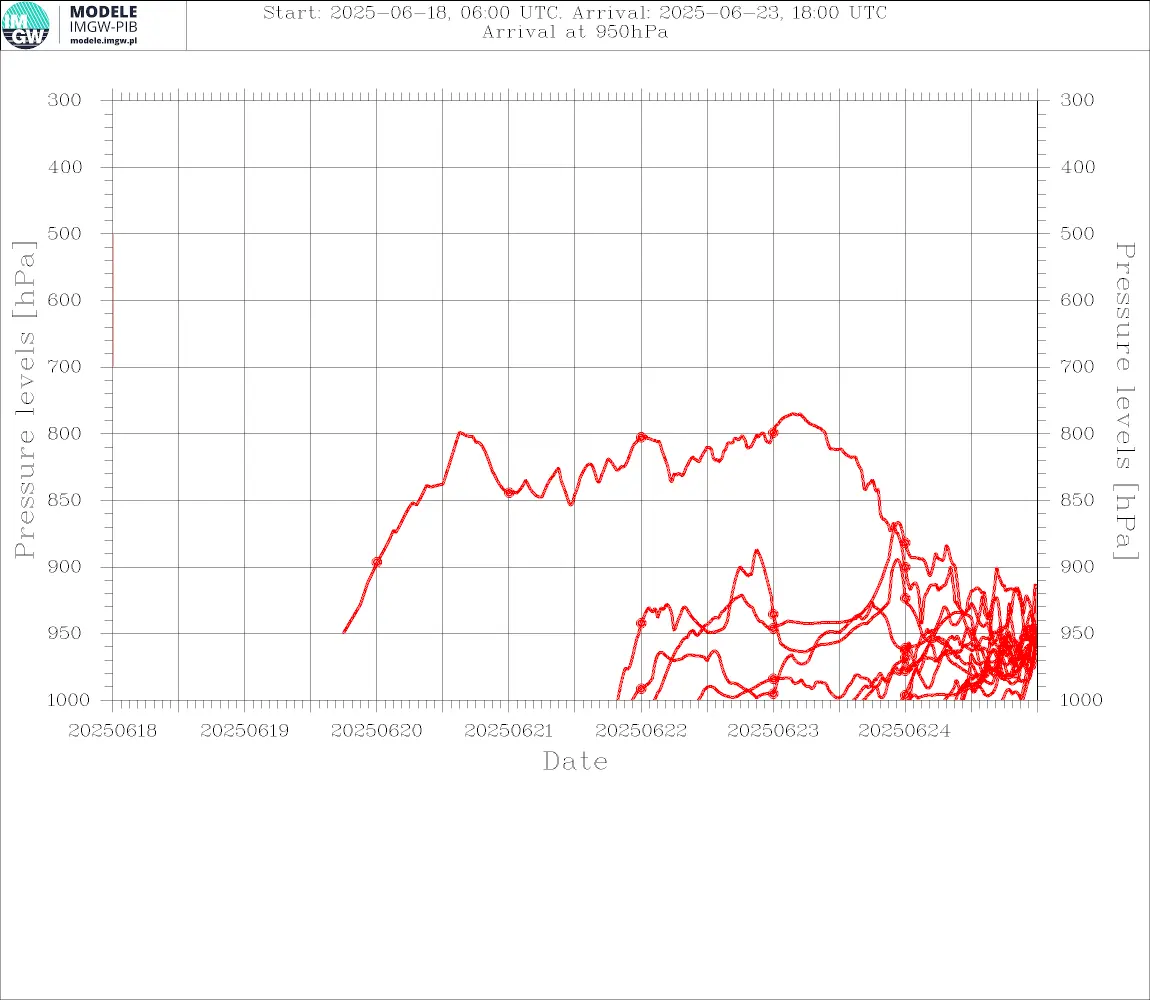Click the left axis 500 pressure label
This screenshot has height=1000, width=1150.
point(65,233)
